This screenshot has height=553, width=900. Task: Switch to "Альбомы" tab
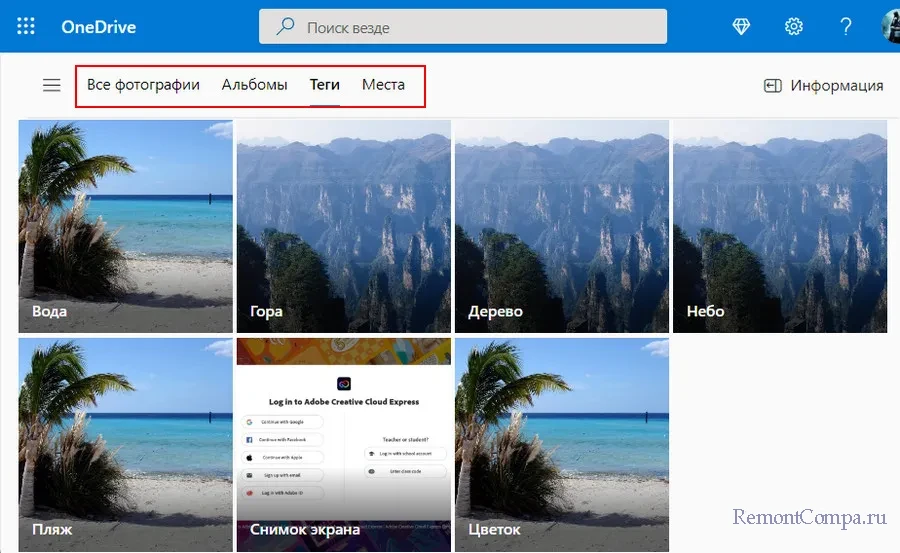(x=254, y=85)
